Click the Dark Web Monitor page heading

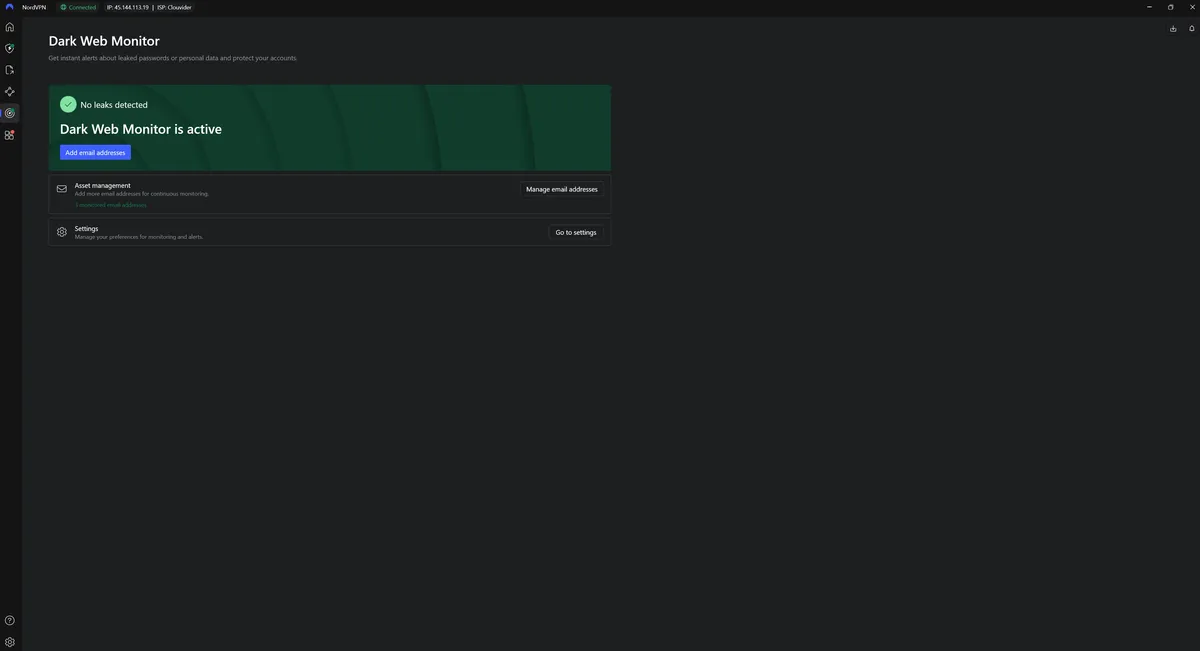click(x=104, y=41)
